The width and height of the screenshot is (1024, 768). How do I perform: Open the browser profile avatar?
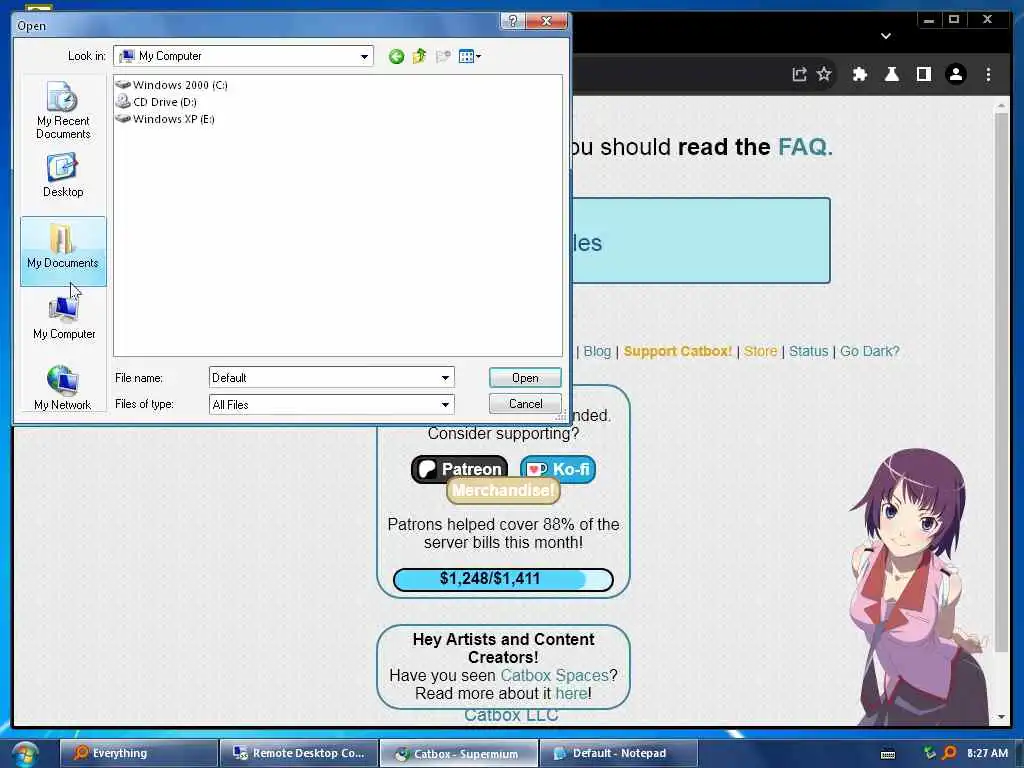pos(955,74)
